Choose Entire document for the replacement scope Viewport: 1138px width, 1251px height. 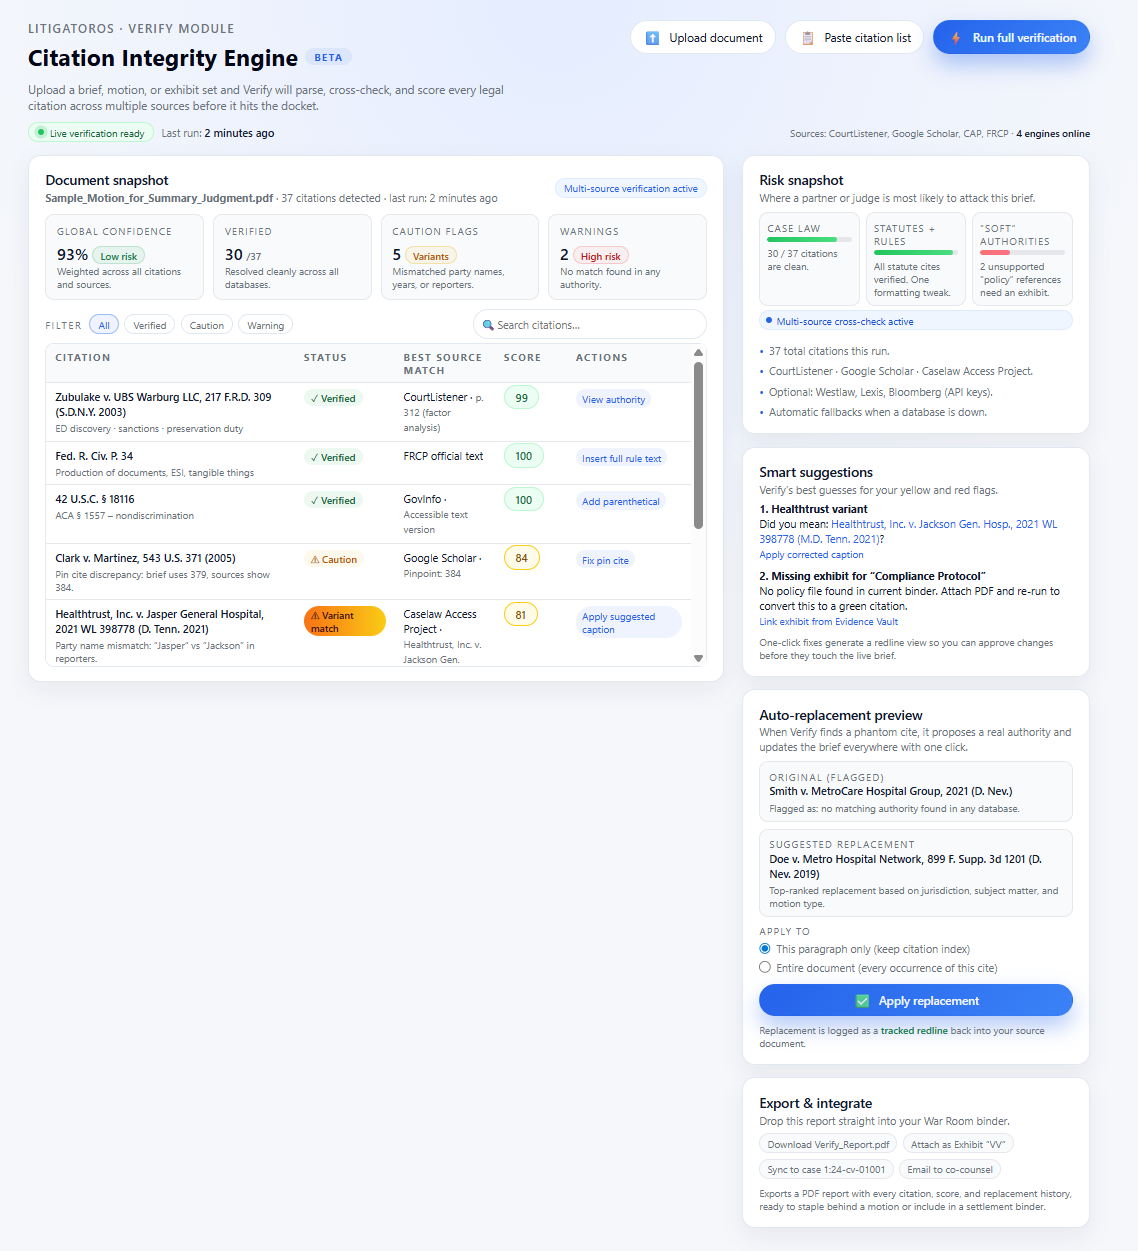point(765,967)
